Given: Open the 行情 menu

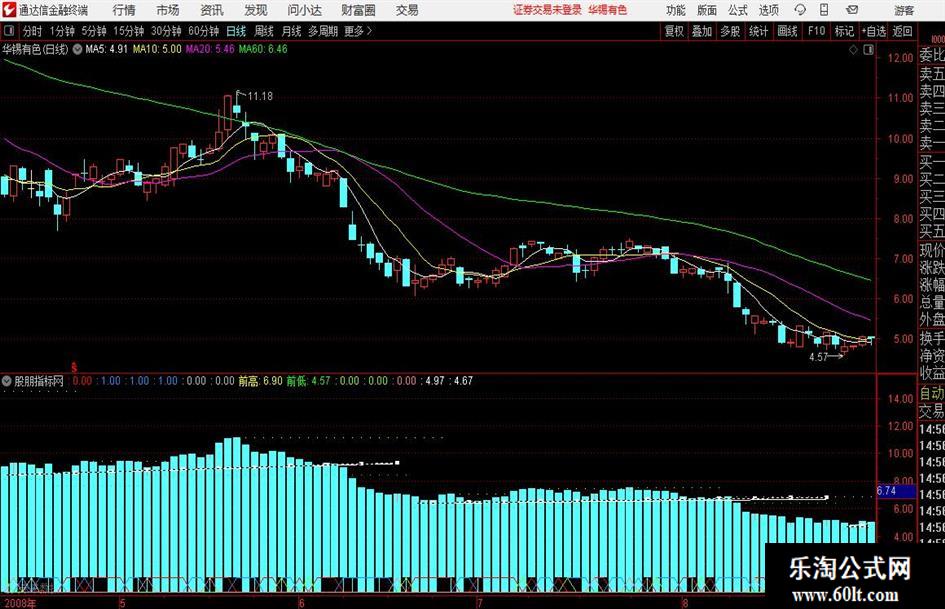Looking at the screenshot, I should click(x=124, y=10).
